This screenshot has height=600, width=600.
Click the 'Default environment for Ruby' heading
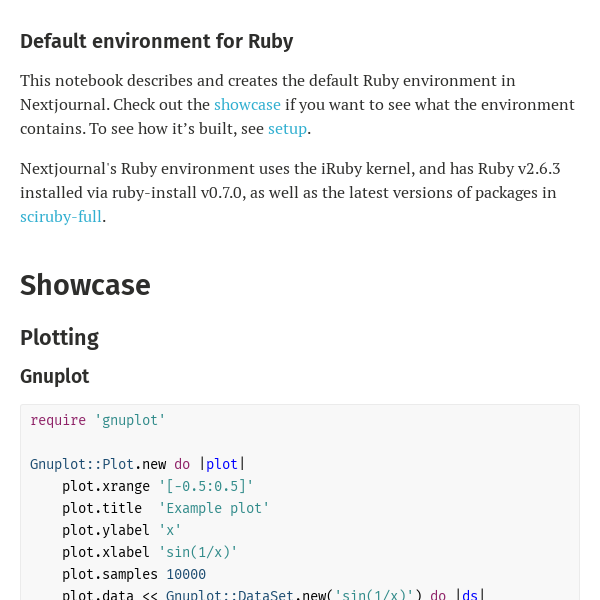(157, 41)
